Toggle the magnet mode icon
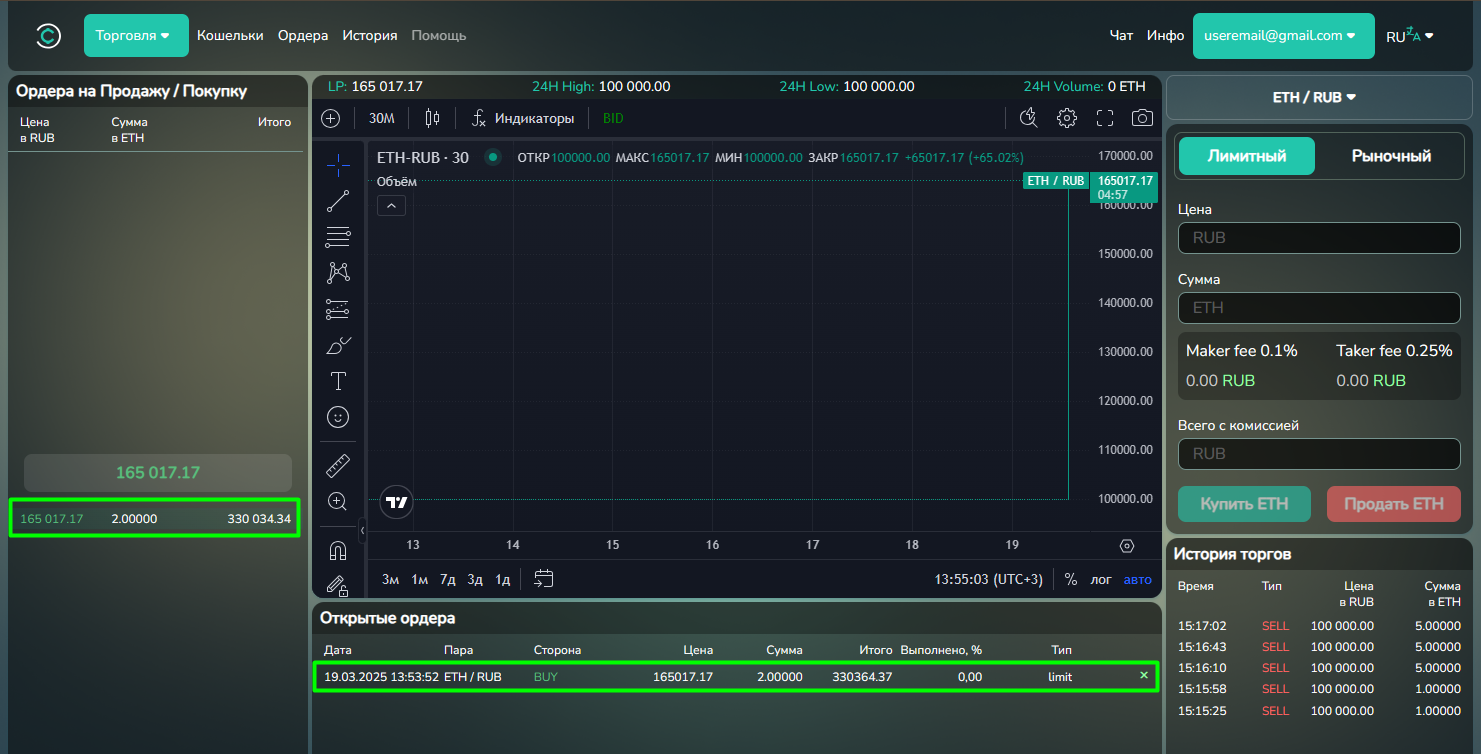Viewport: 1481px width, 754px height. pyautogui.click(x=338, y=550)
